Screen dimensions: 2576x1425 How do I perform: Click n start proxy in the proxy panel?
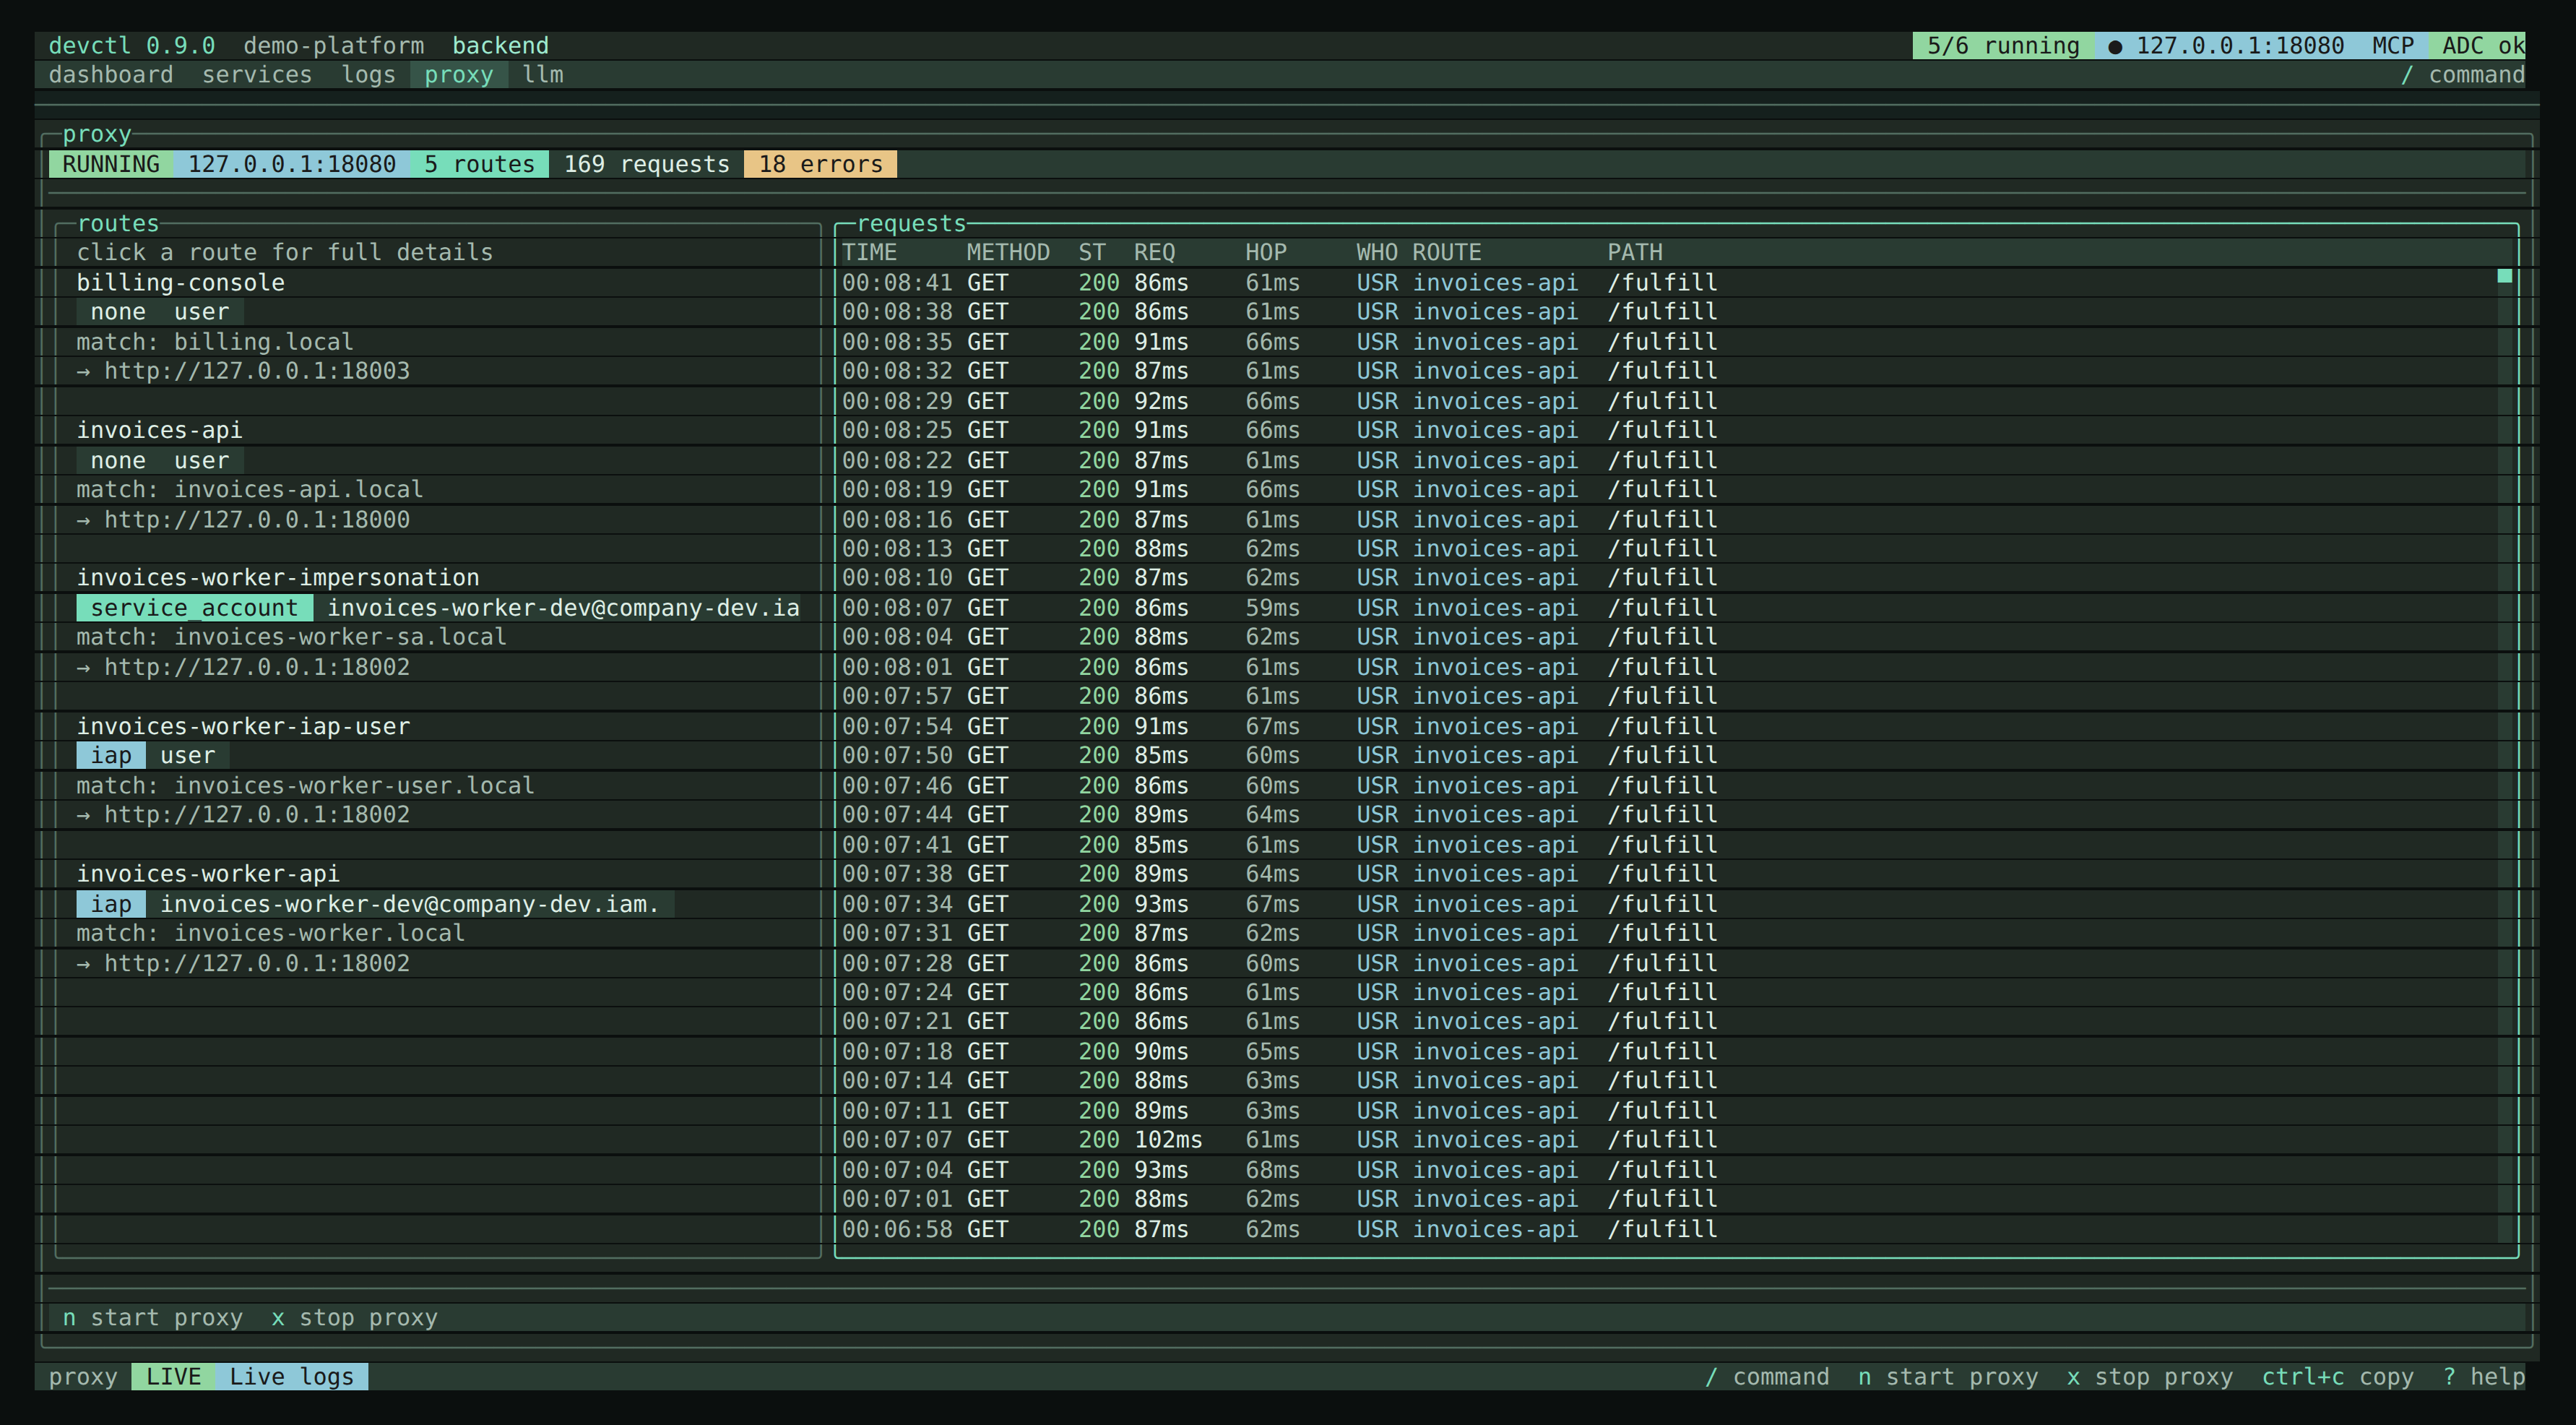152,1318
